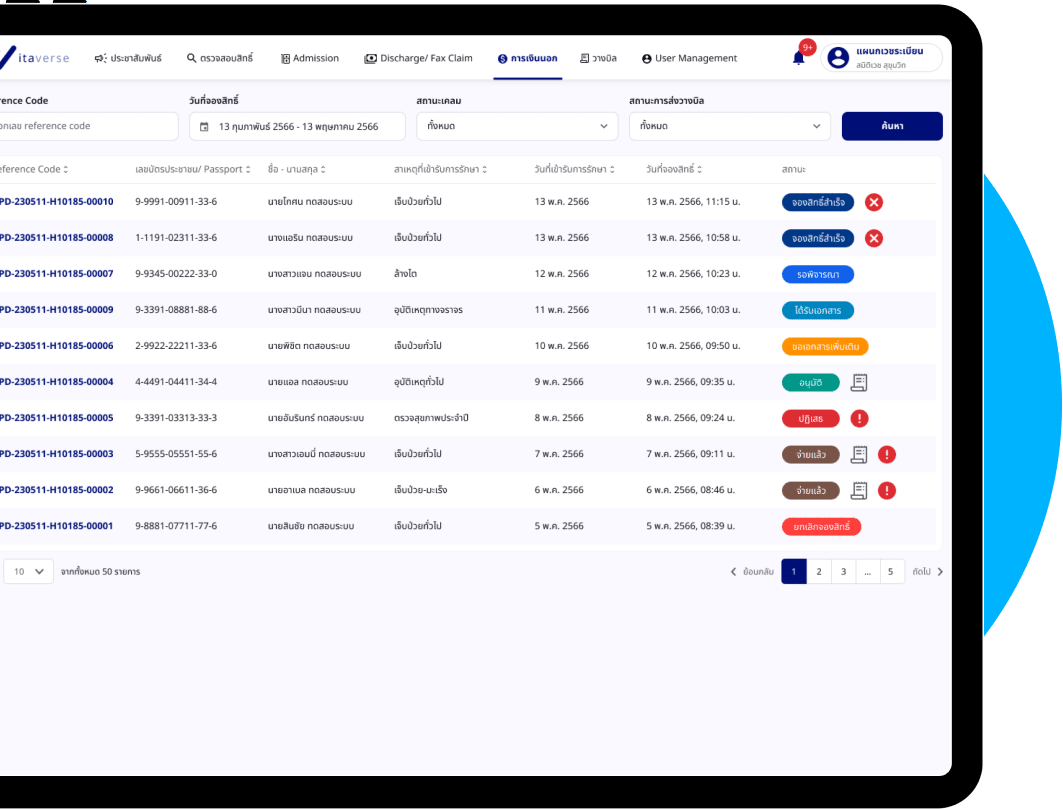Open the Admission tab
The image size is (1063, 810).
click(310, 58)
